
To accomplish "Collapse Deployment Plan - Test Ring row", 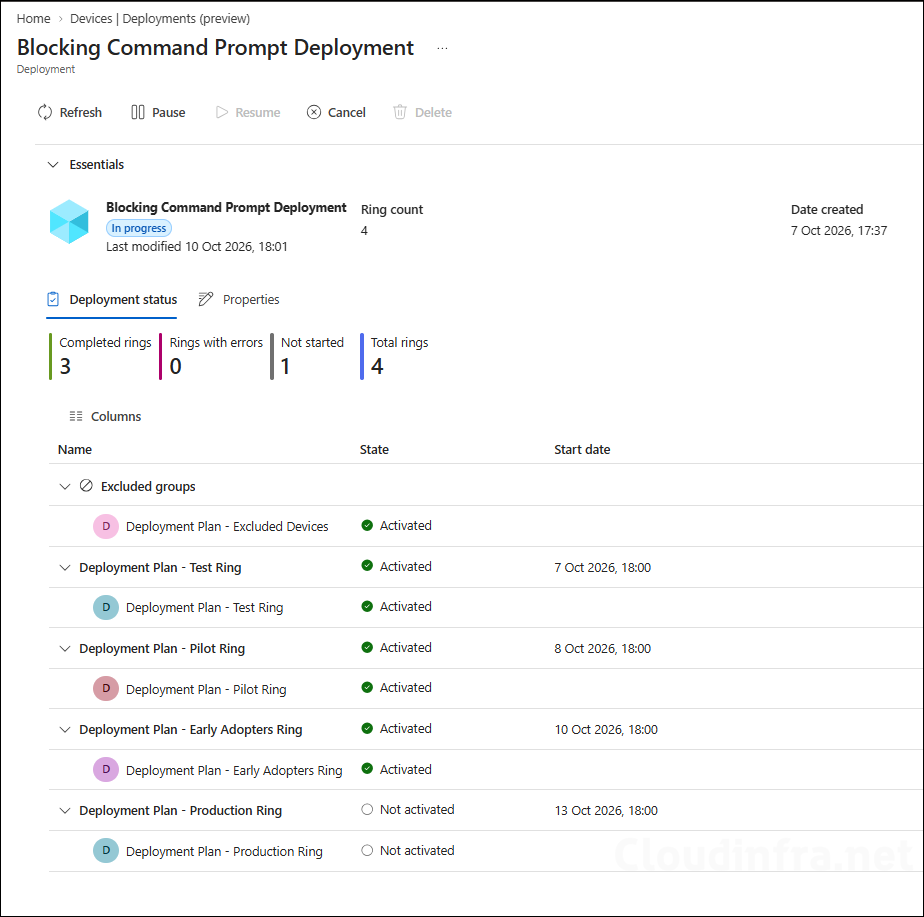I will [x=65, y=568].
